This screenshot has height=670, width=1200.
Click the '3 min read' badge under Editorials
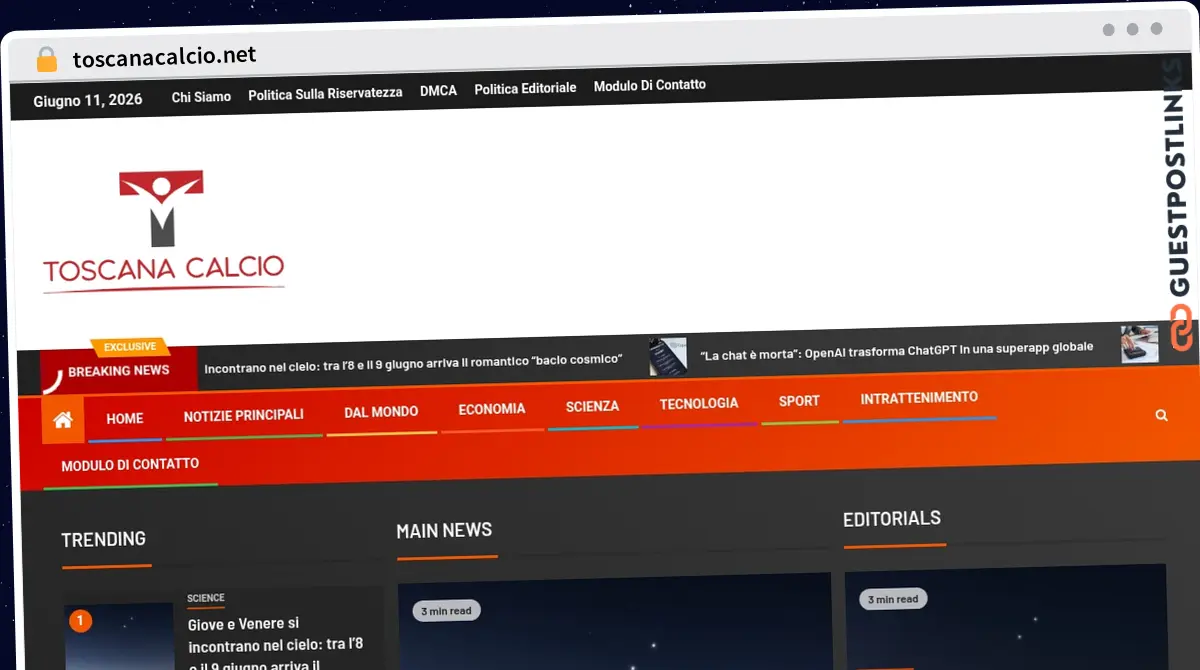[893, 599]
